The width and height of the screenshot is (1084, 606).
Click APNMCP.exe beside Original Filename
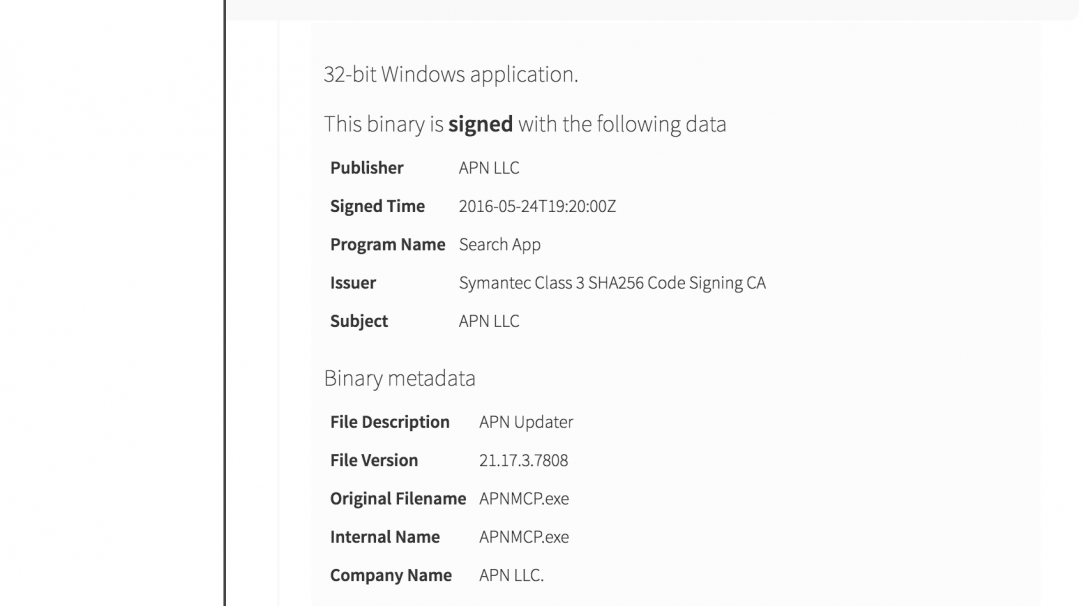click(524, 499)
